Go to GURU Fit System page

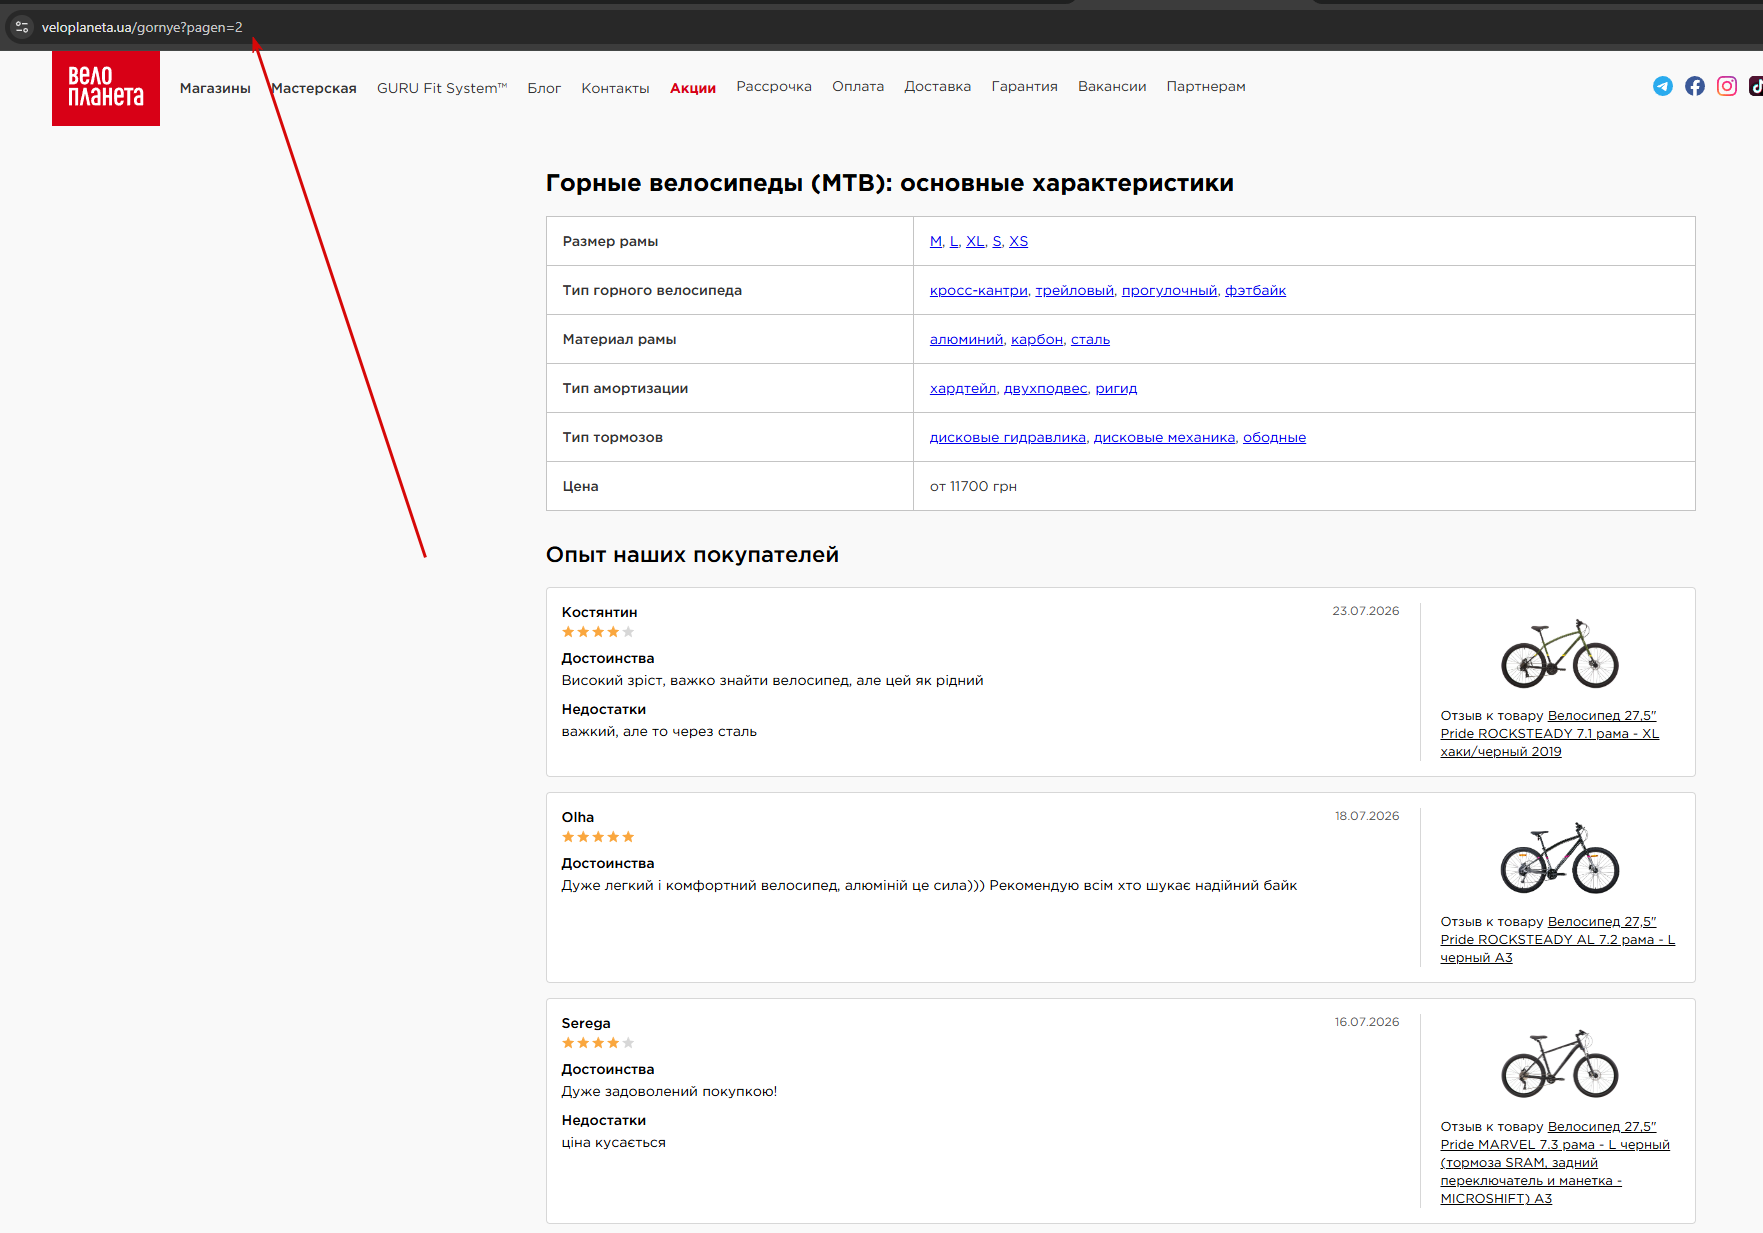pos(442,88)
